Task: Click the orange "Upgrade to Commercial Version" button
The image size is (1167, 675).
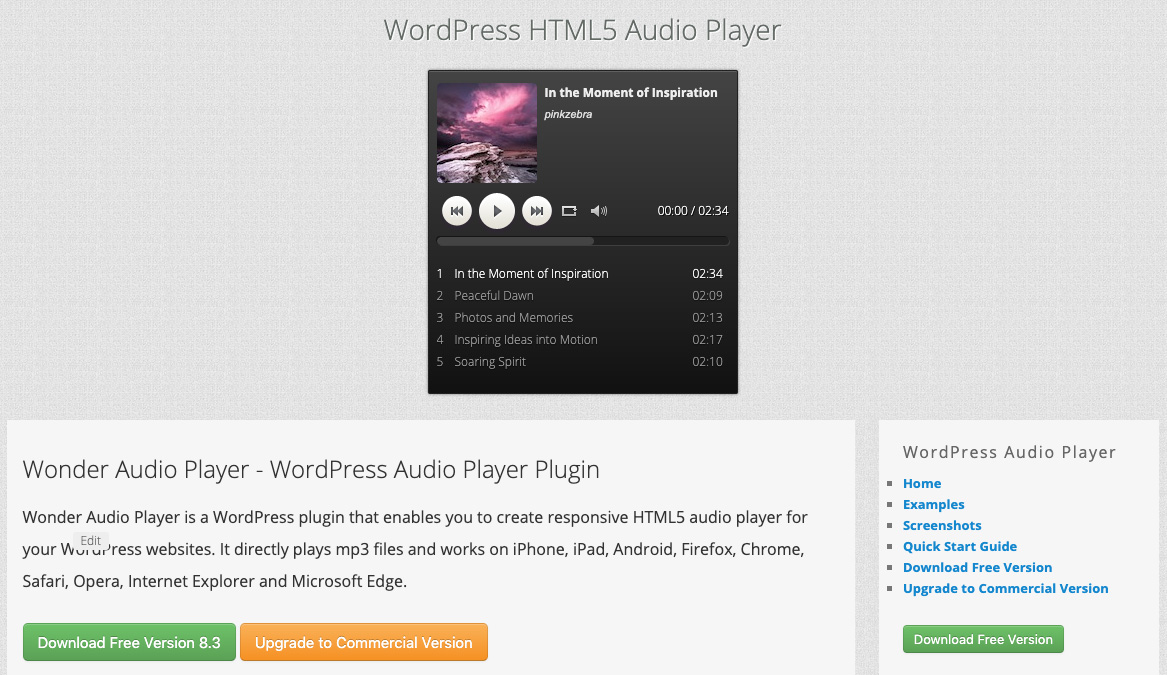Action: coord(364,642)
